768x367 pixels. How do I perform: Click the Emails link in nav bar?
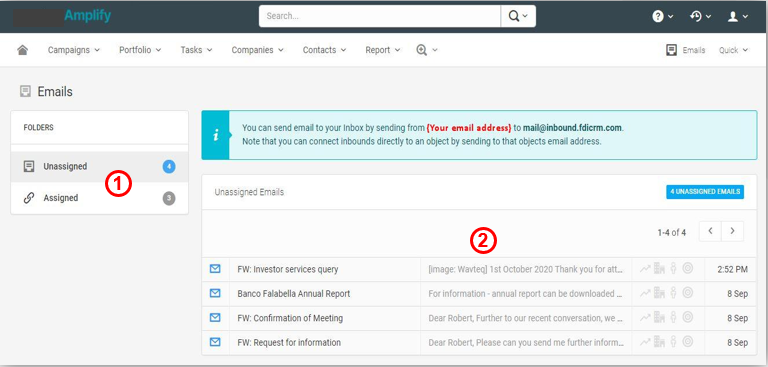click(694, 50)
